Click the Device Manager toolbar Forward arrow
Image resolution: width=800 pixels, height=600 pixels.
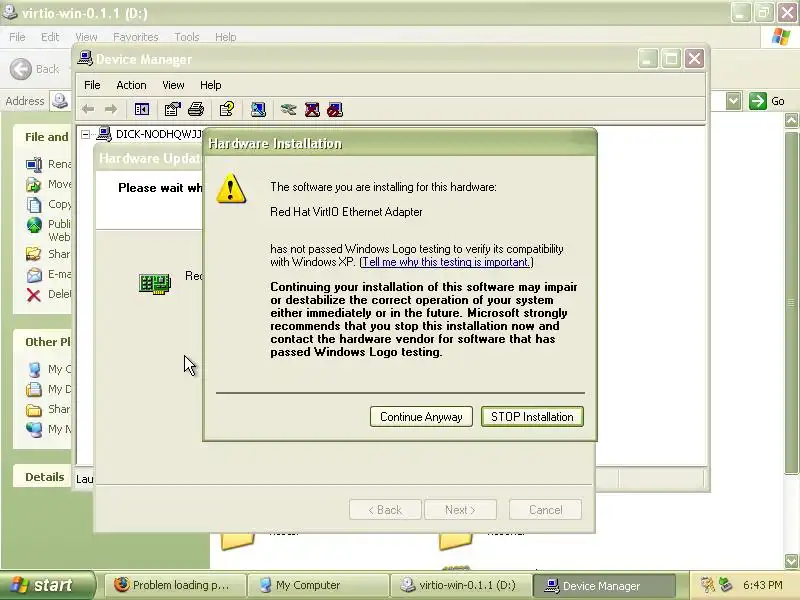(111, 109)
